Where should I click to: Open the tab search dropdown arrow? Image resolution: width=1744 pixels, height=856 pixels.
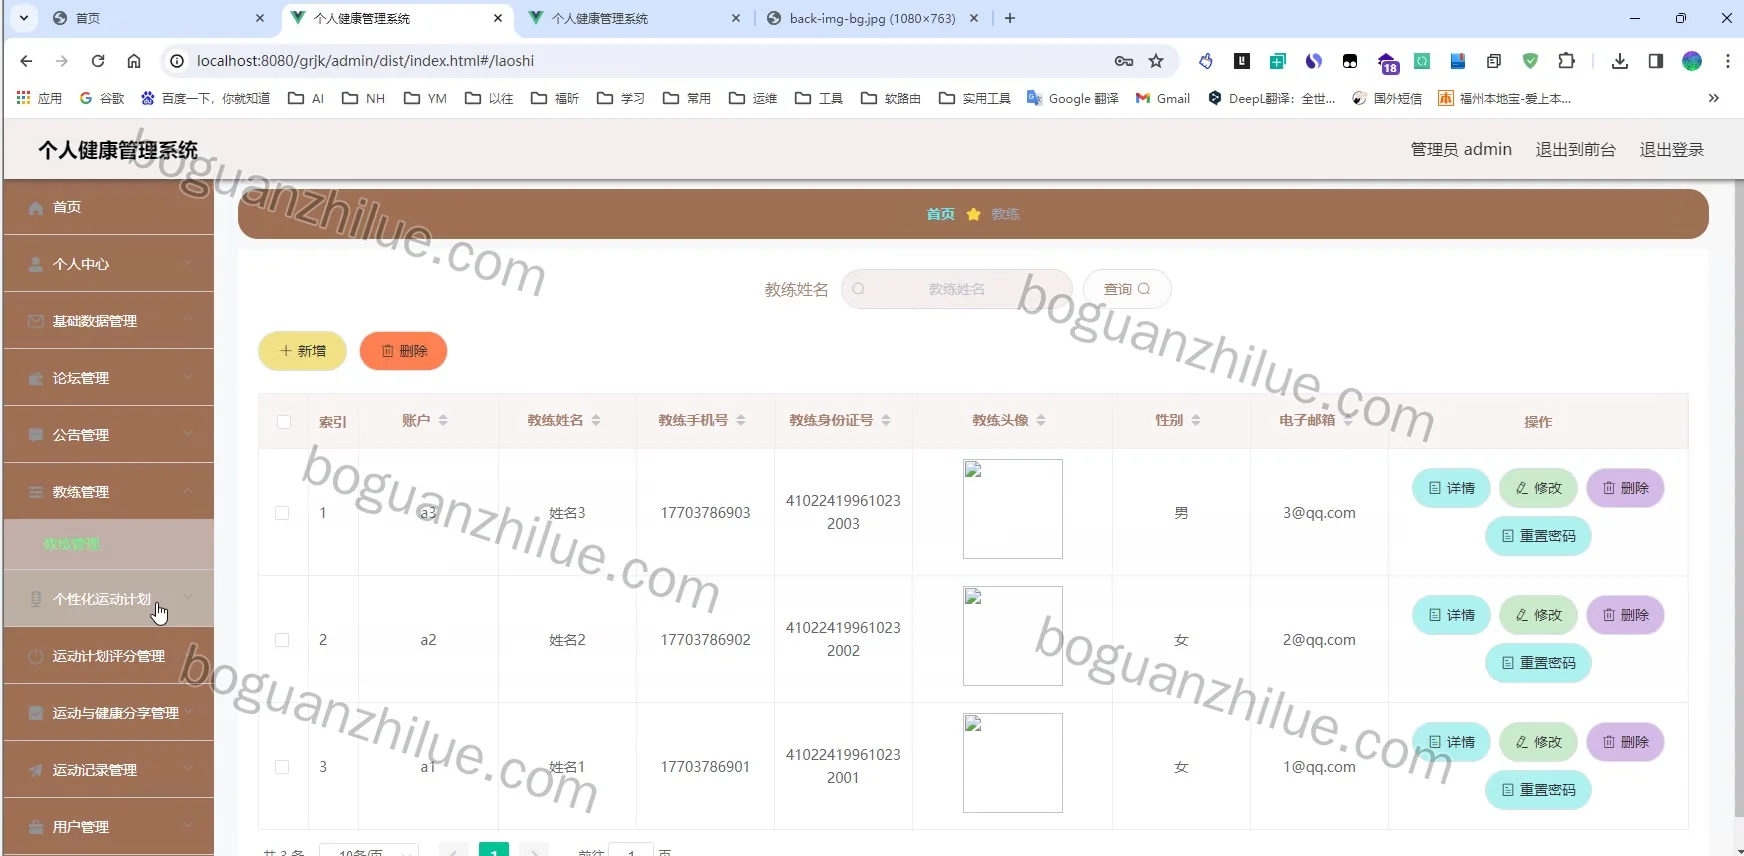(24, 18)
